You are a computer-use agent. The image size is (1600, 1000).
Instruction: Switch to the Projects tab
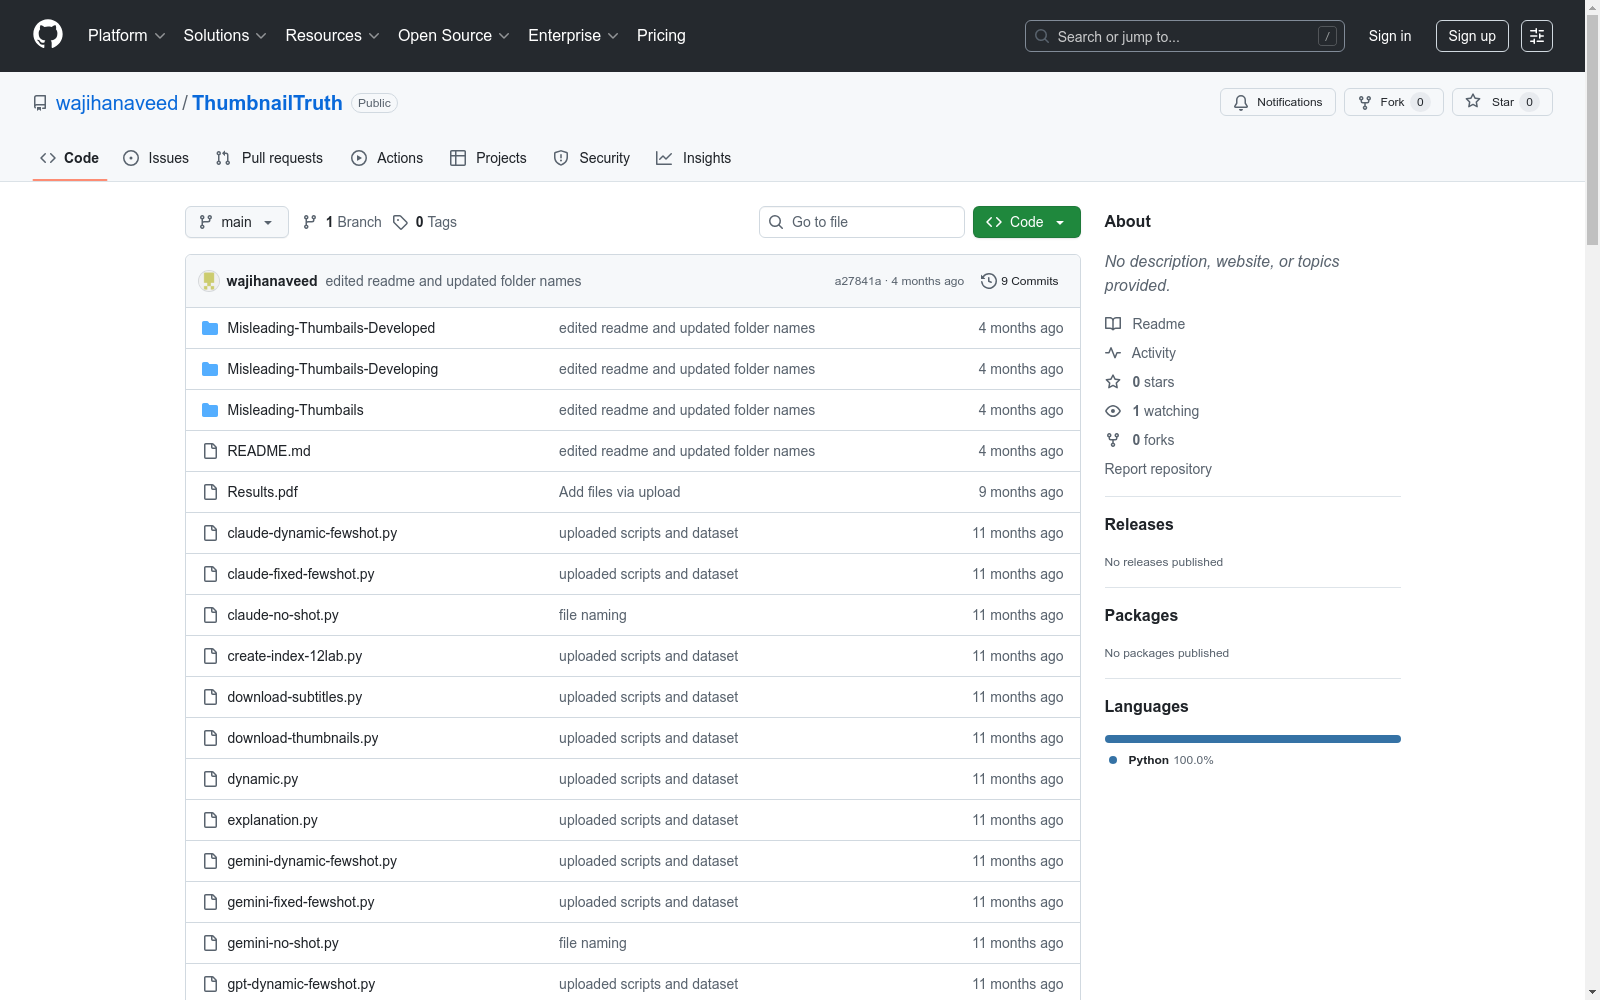pyautogui.click(x=488, y=158)
